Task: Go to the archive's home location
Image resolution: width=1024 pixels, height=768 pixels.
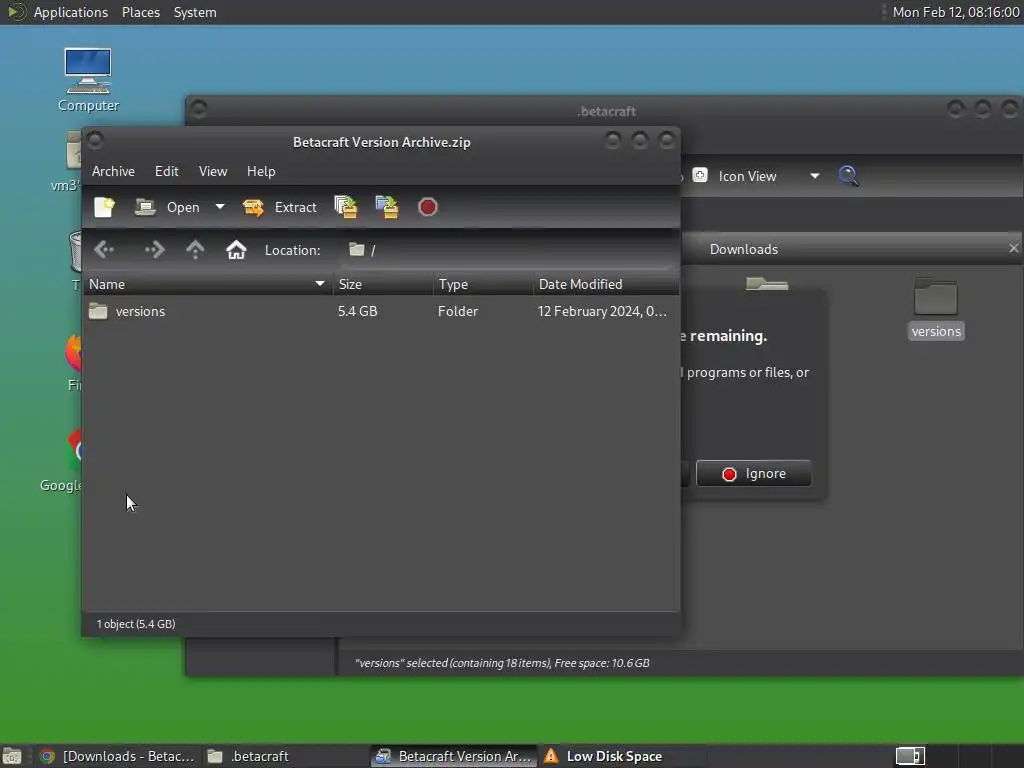Action: point(236,249)
